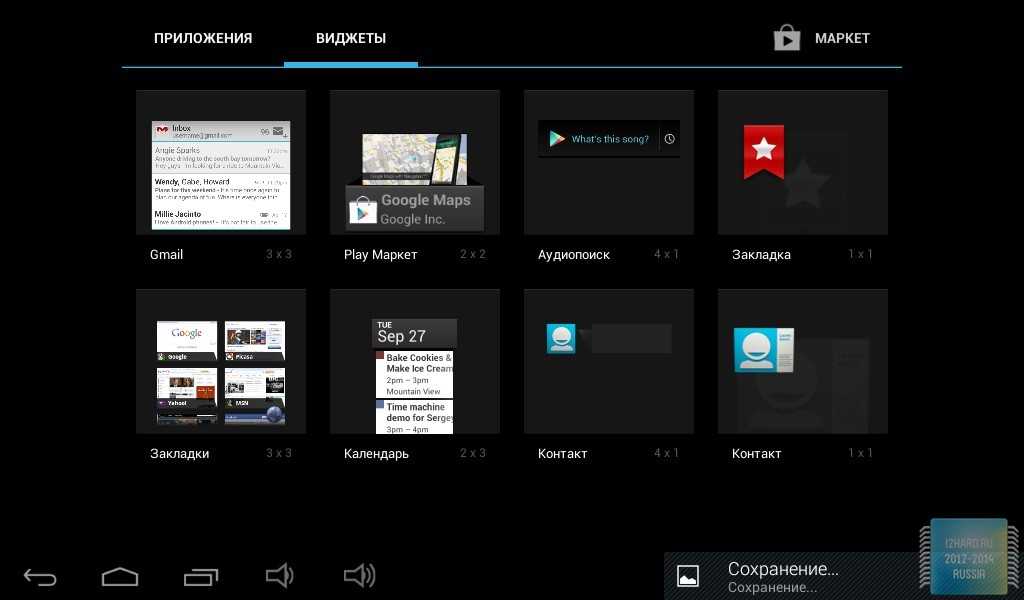Choose the Календарь Sep 27 widget preview

point(415,375)
